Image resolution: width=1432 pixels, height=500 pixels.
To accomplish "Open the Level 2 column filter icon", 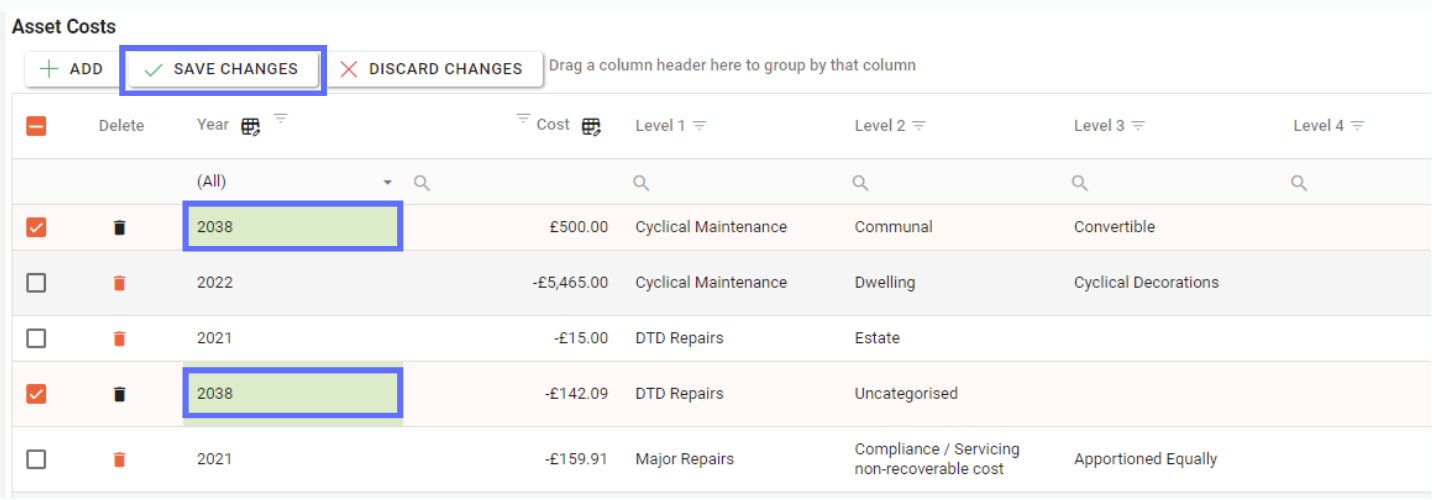I will click(919, 126).
